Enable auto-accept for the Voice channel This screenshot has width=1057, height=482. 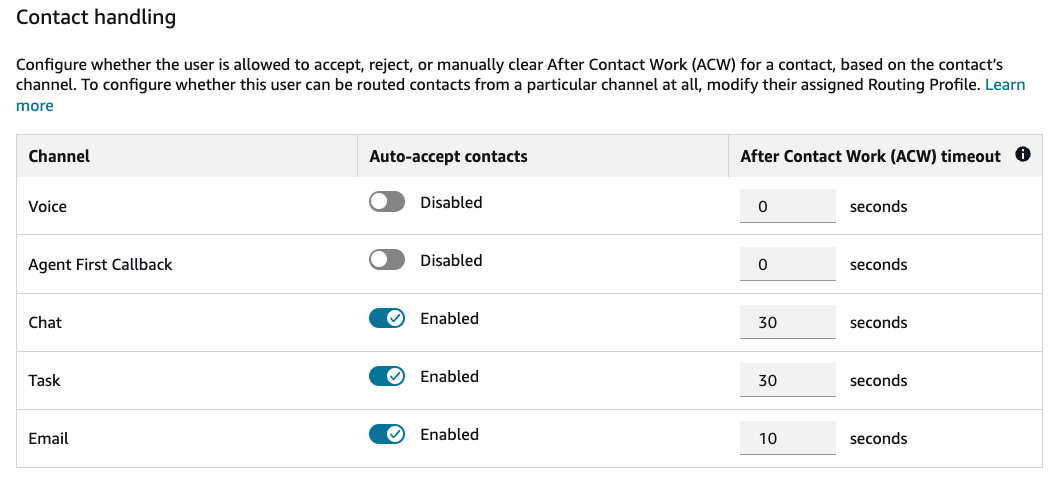(387, 203)
